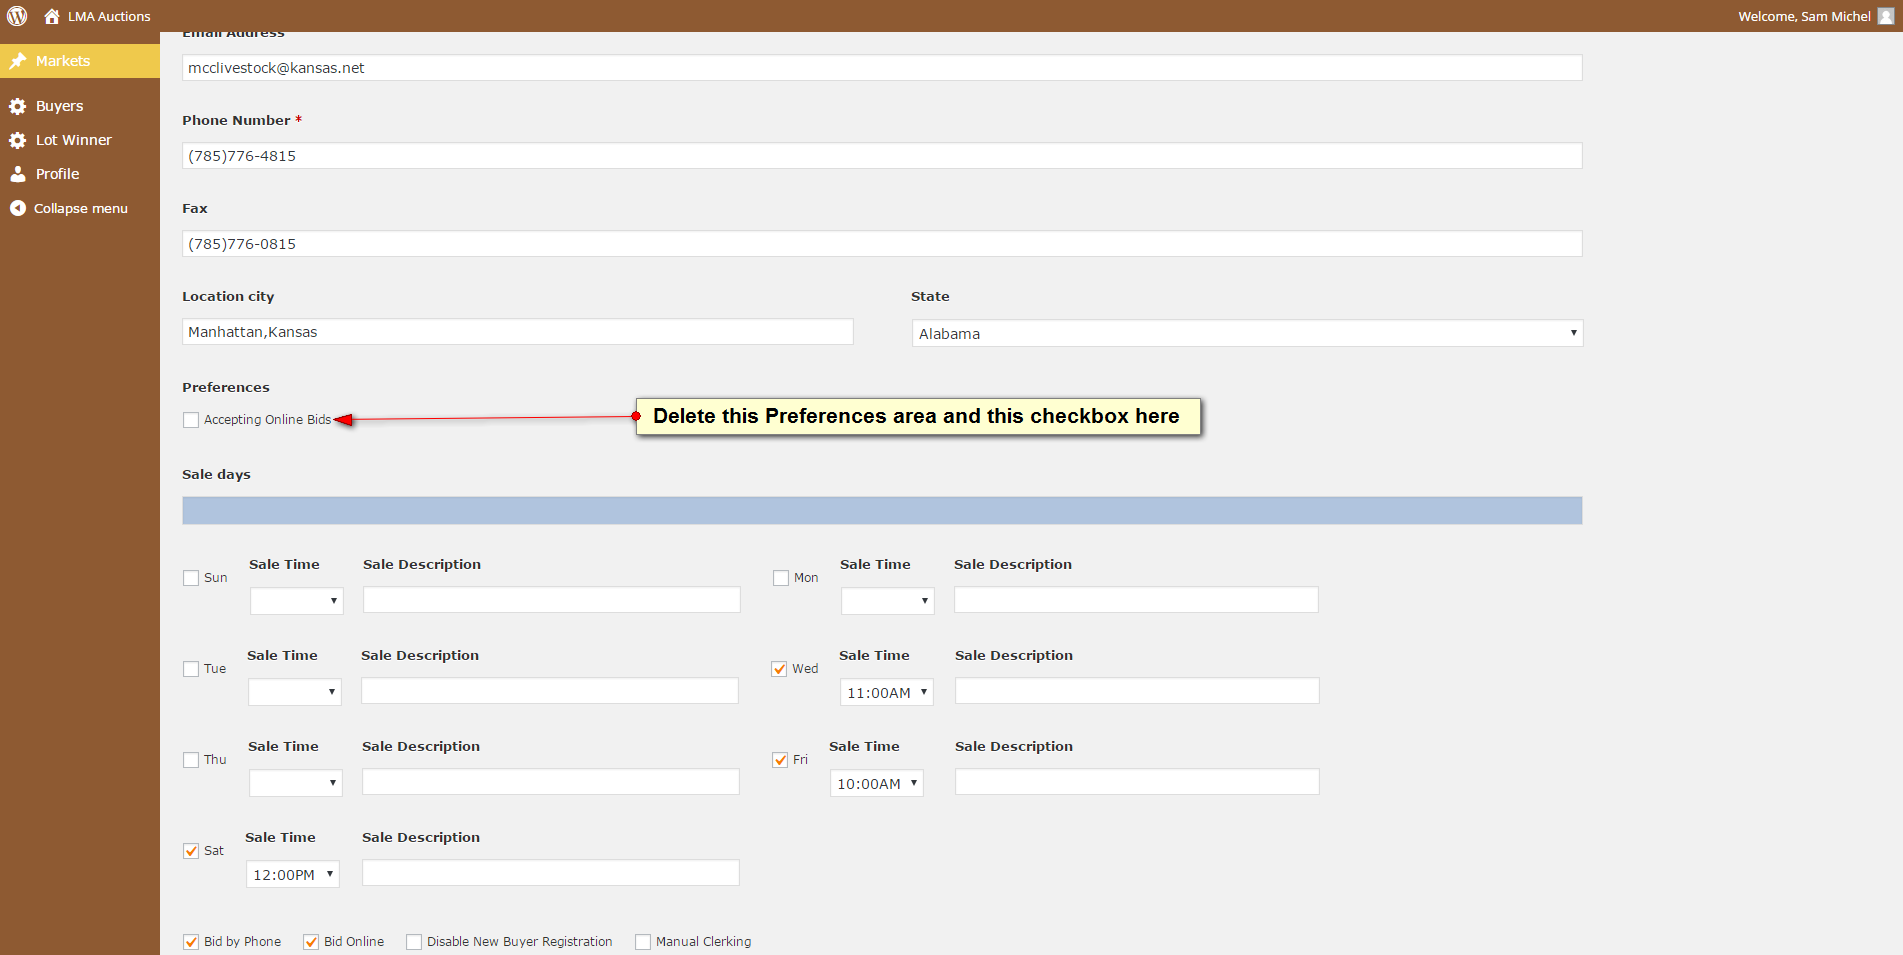Click the Welcome, Sam Michel account link
This screenshot has width=1903, height=955.
coord(1804,16)
